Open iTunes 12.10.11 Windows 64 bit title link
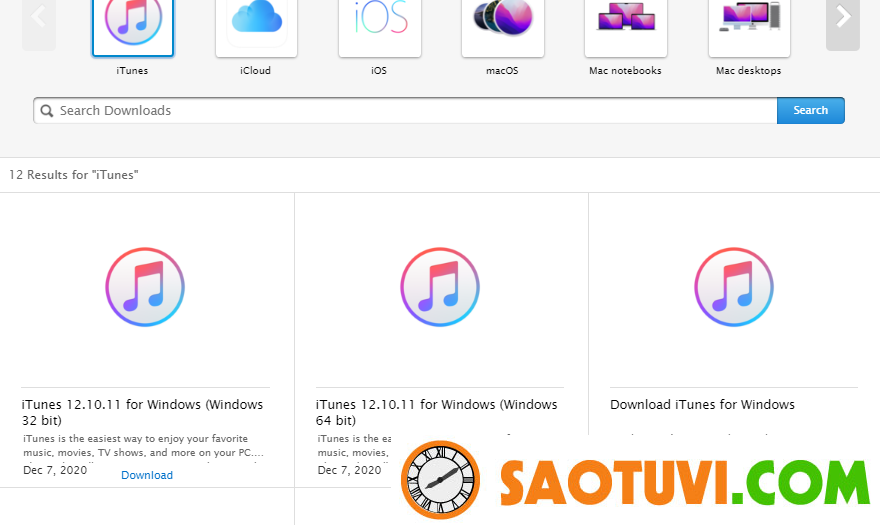Image resolution: width=880 pixels, height=525 pixels. 436,412
